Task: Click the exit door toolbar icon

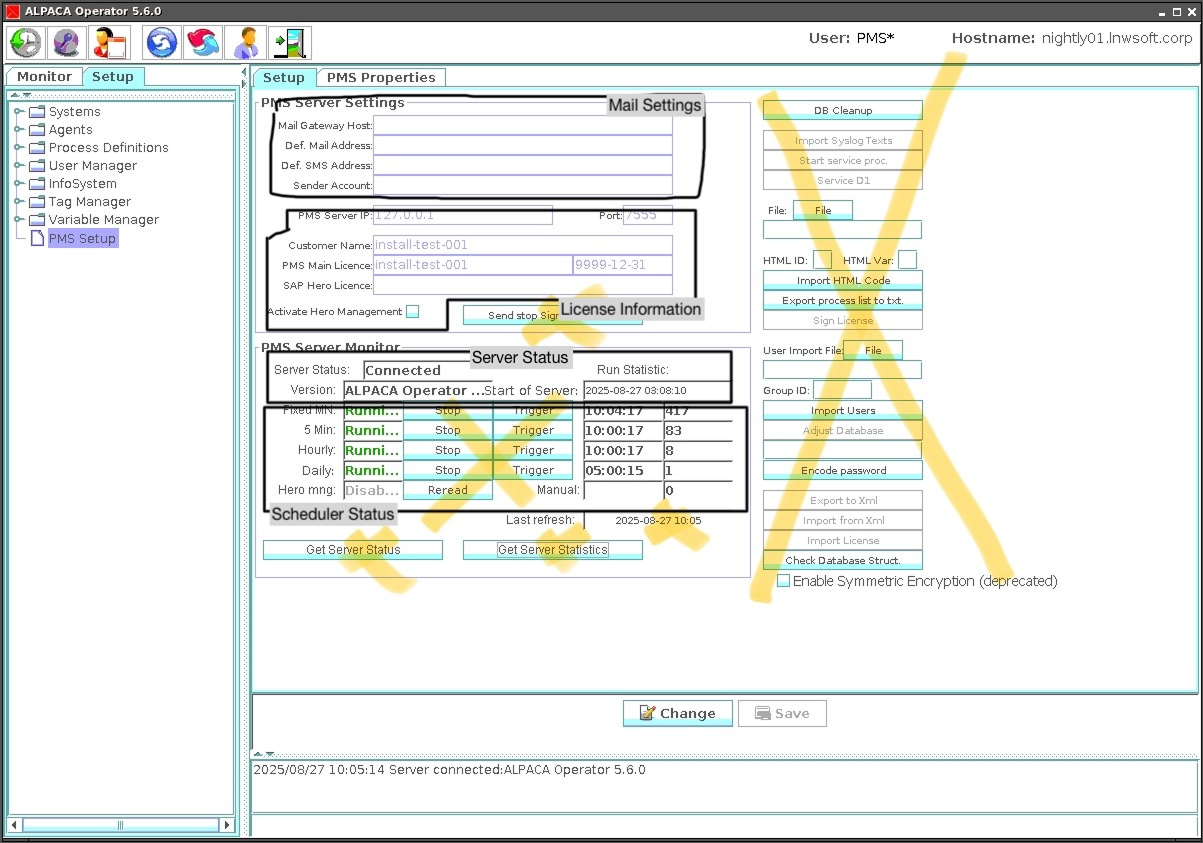Action: (x=289, y=43)
